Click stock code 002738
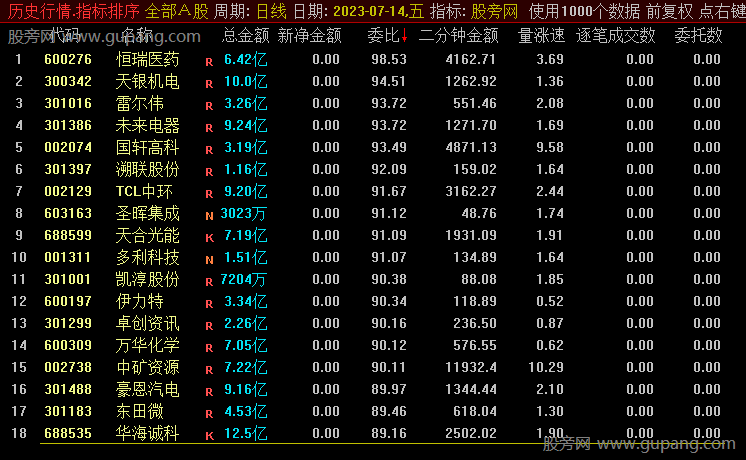This screenshot has width=746, height=460. (68, 367)
